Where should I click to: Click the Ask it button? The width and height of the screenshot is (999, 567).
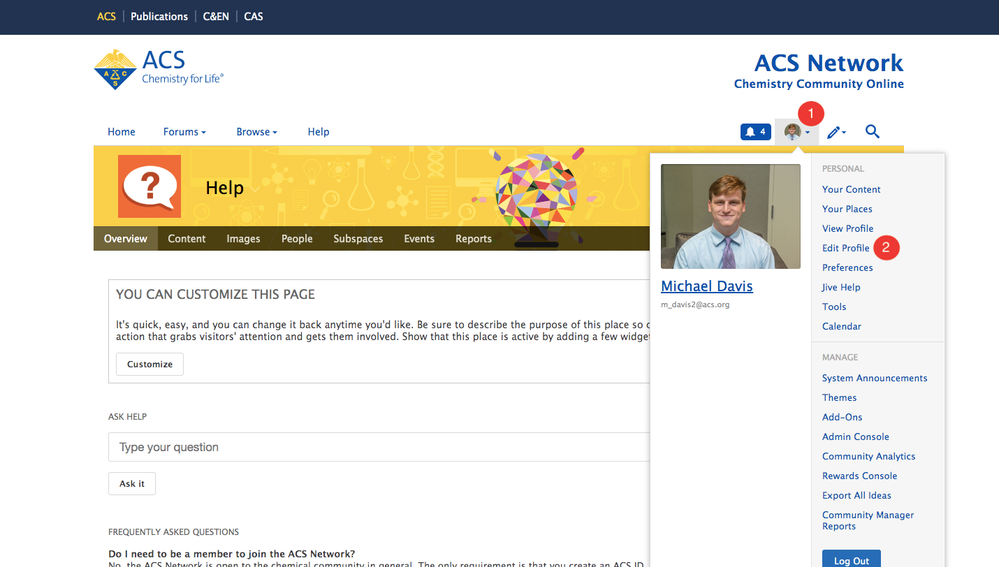click(x=132, y=484)
